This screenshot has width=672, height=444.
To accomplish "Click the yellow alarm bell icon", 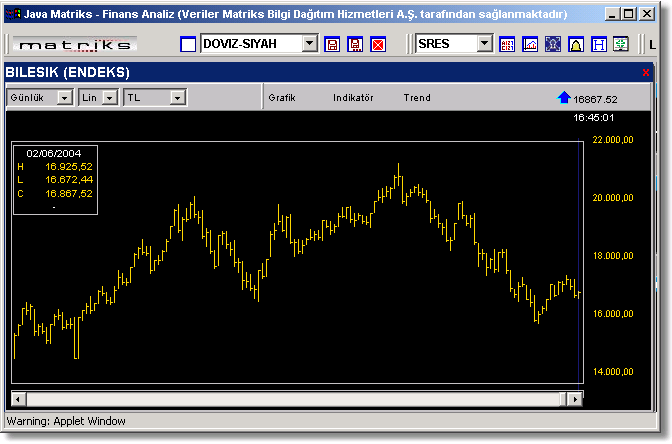I will [x=576, y=45].
